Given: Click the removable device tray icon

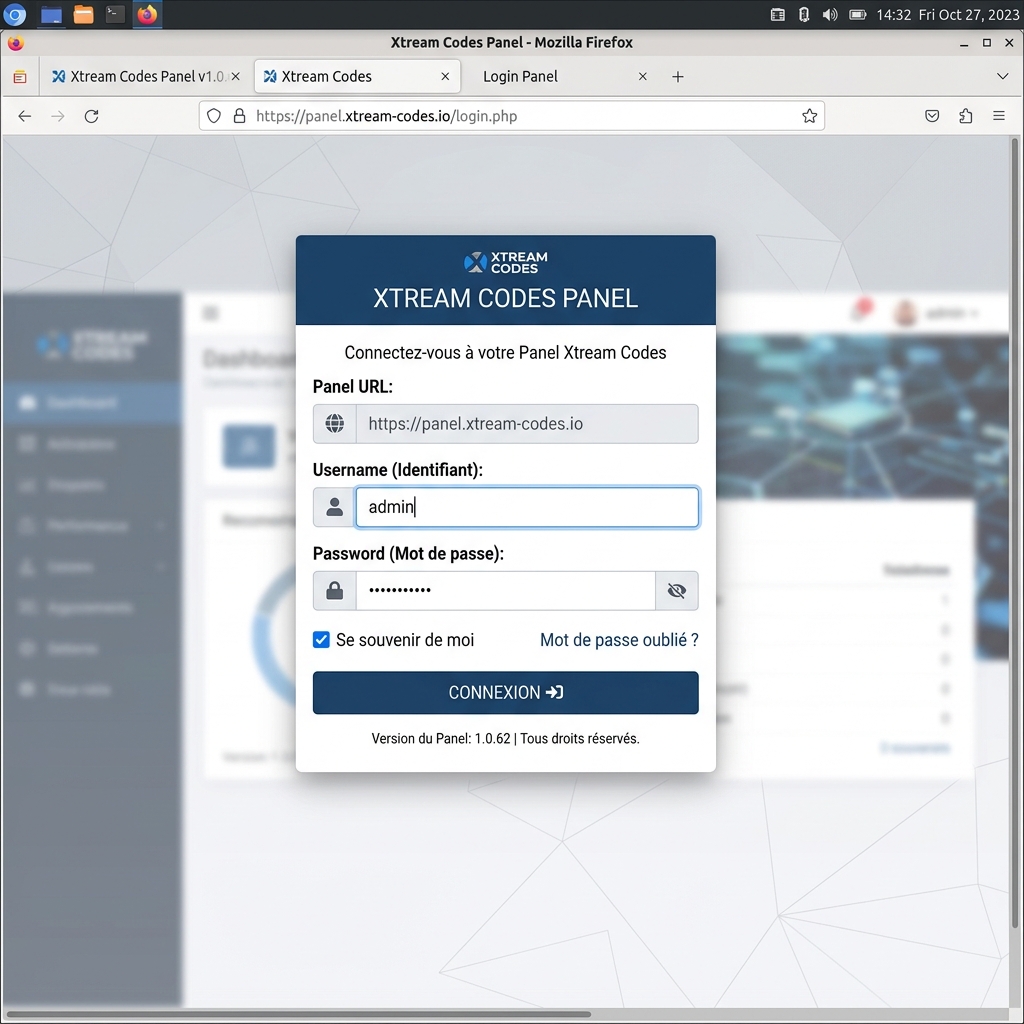Looking at the screenshot, I should tap(804, 15).
